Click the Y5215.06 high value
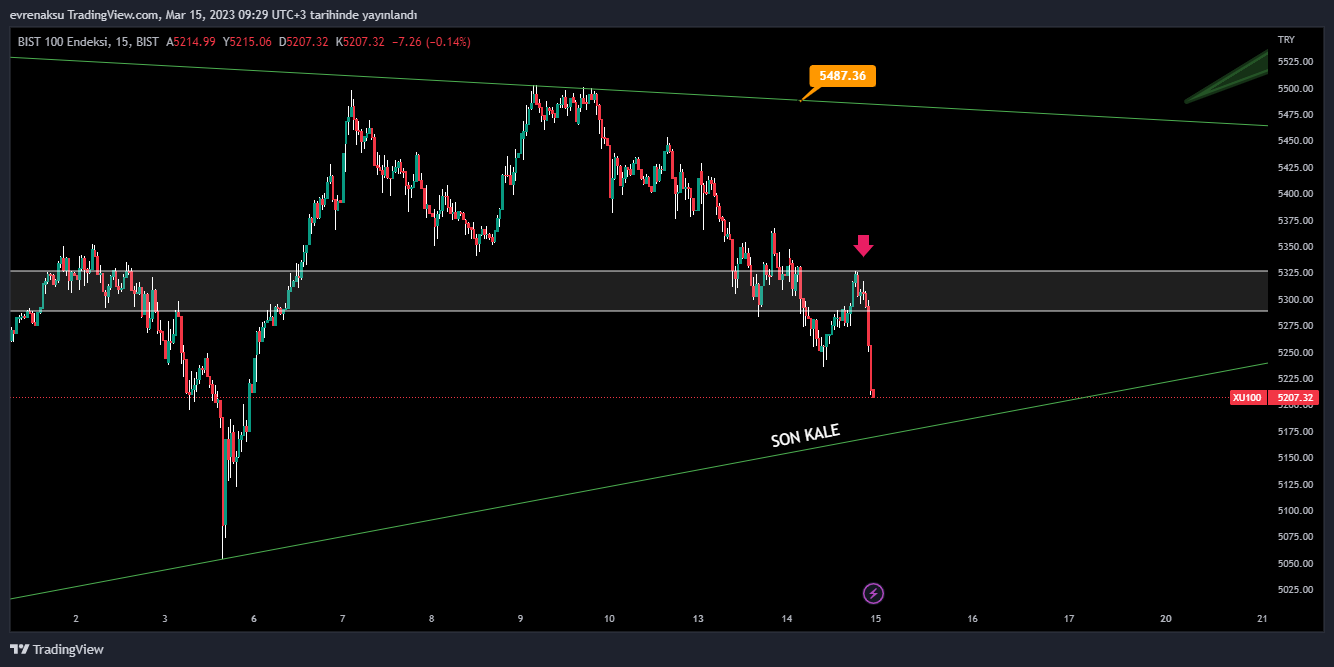This screenshot has width=1334, height=667. pos(247,42)
